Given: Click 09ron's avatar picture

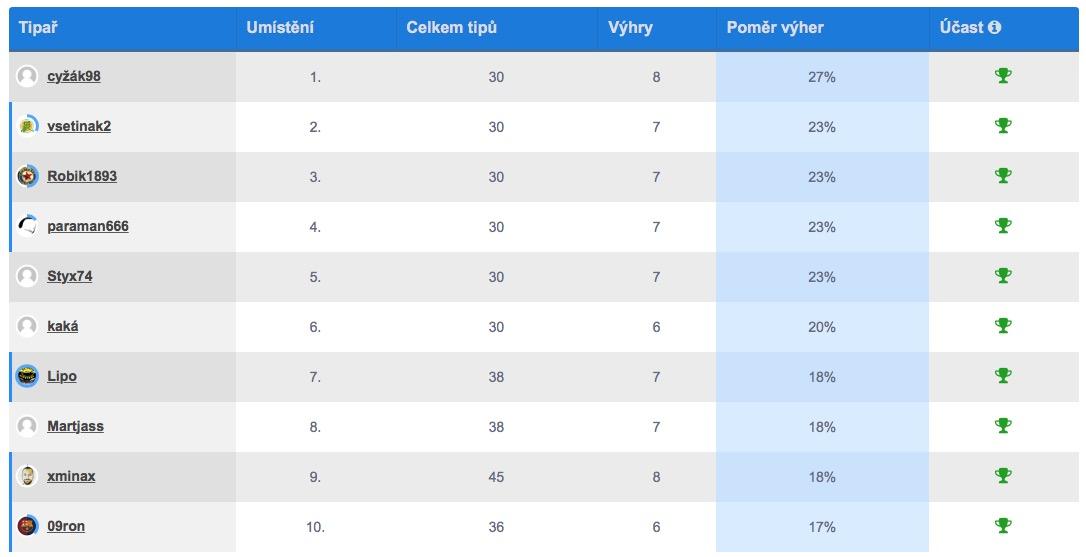Looking at the screenshot, I should 28,526.
